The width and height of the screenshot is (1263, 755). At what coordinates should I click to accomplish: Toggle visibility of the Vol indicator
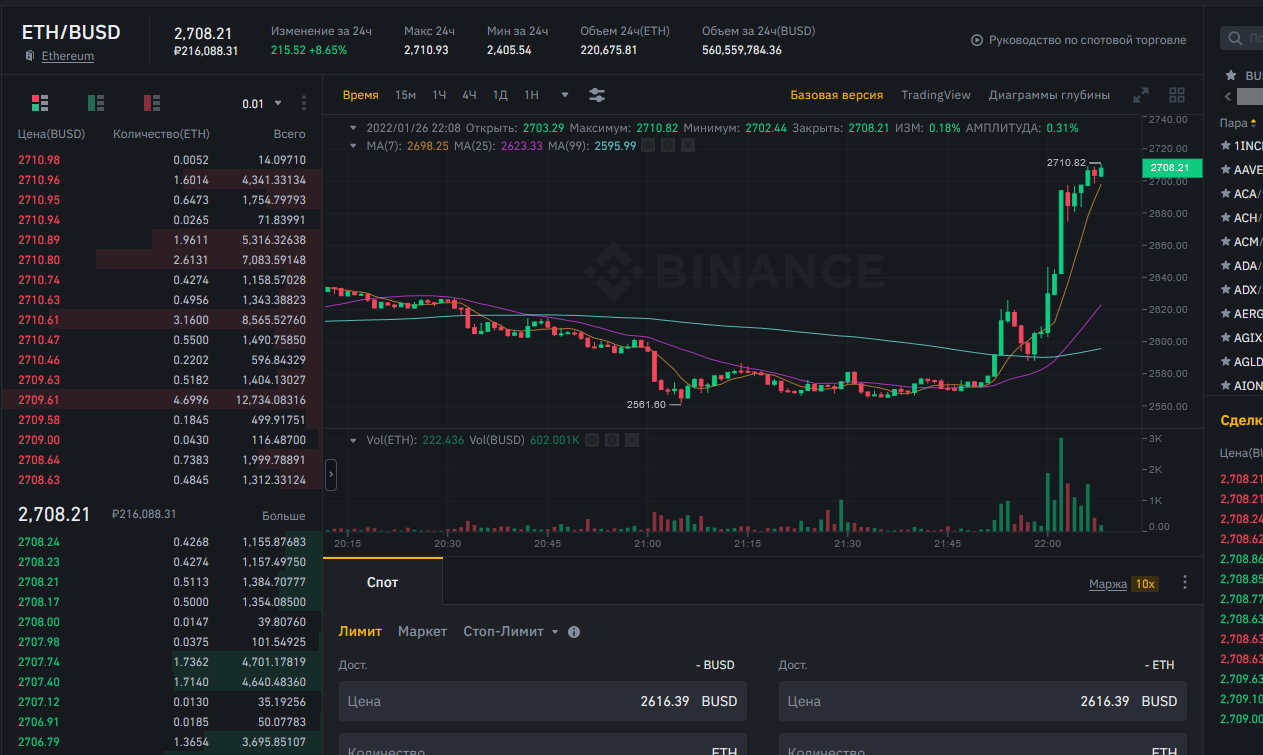tap(593, 440)
